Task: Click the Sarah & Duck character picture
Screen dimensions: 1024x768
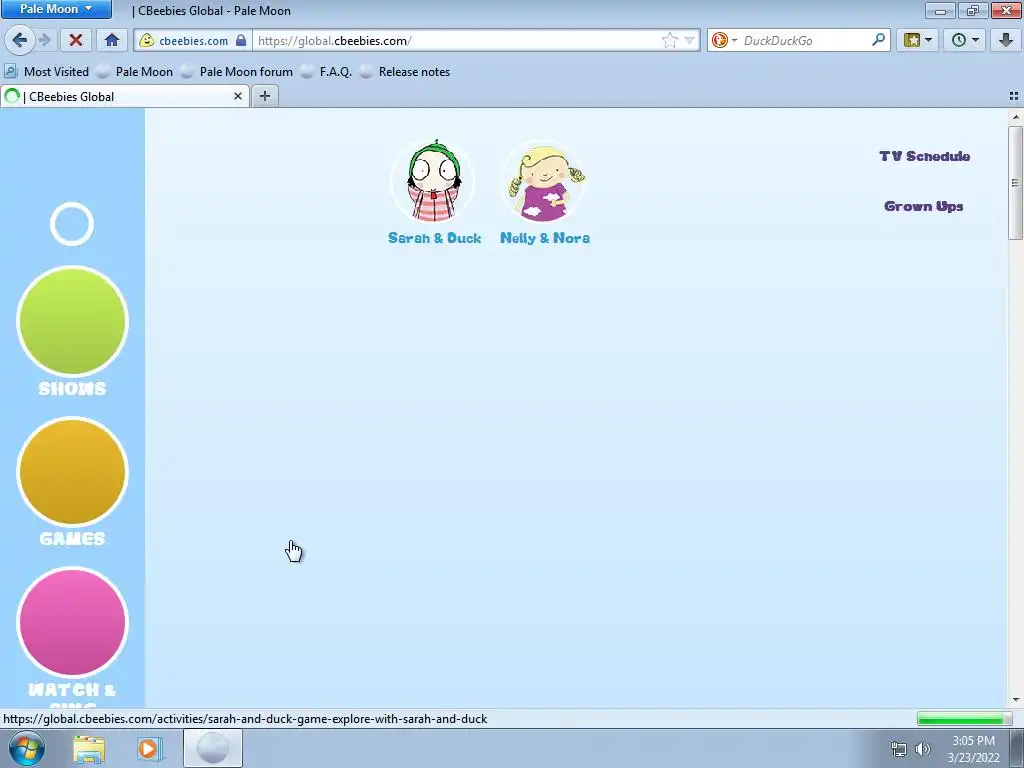Action: click(x=433, y=182)
